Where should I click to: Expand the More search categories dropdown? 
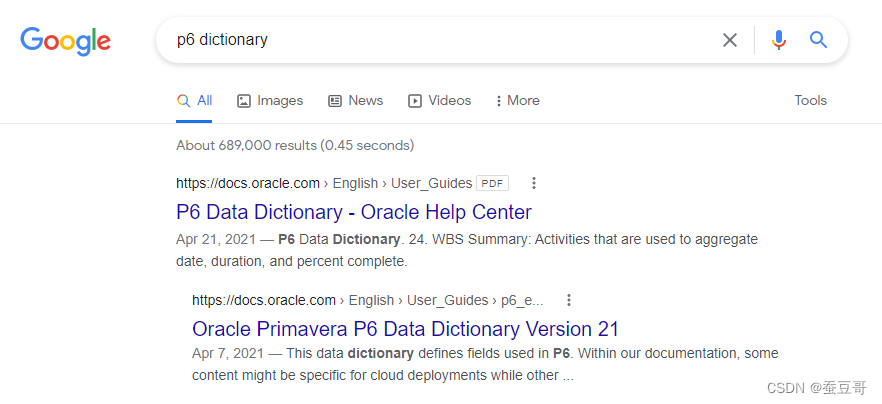[x=518, y=101]
